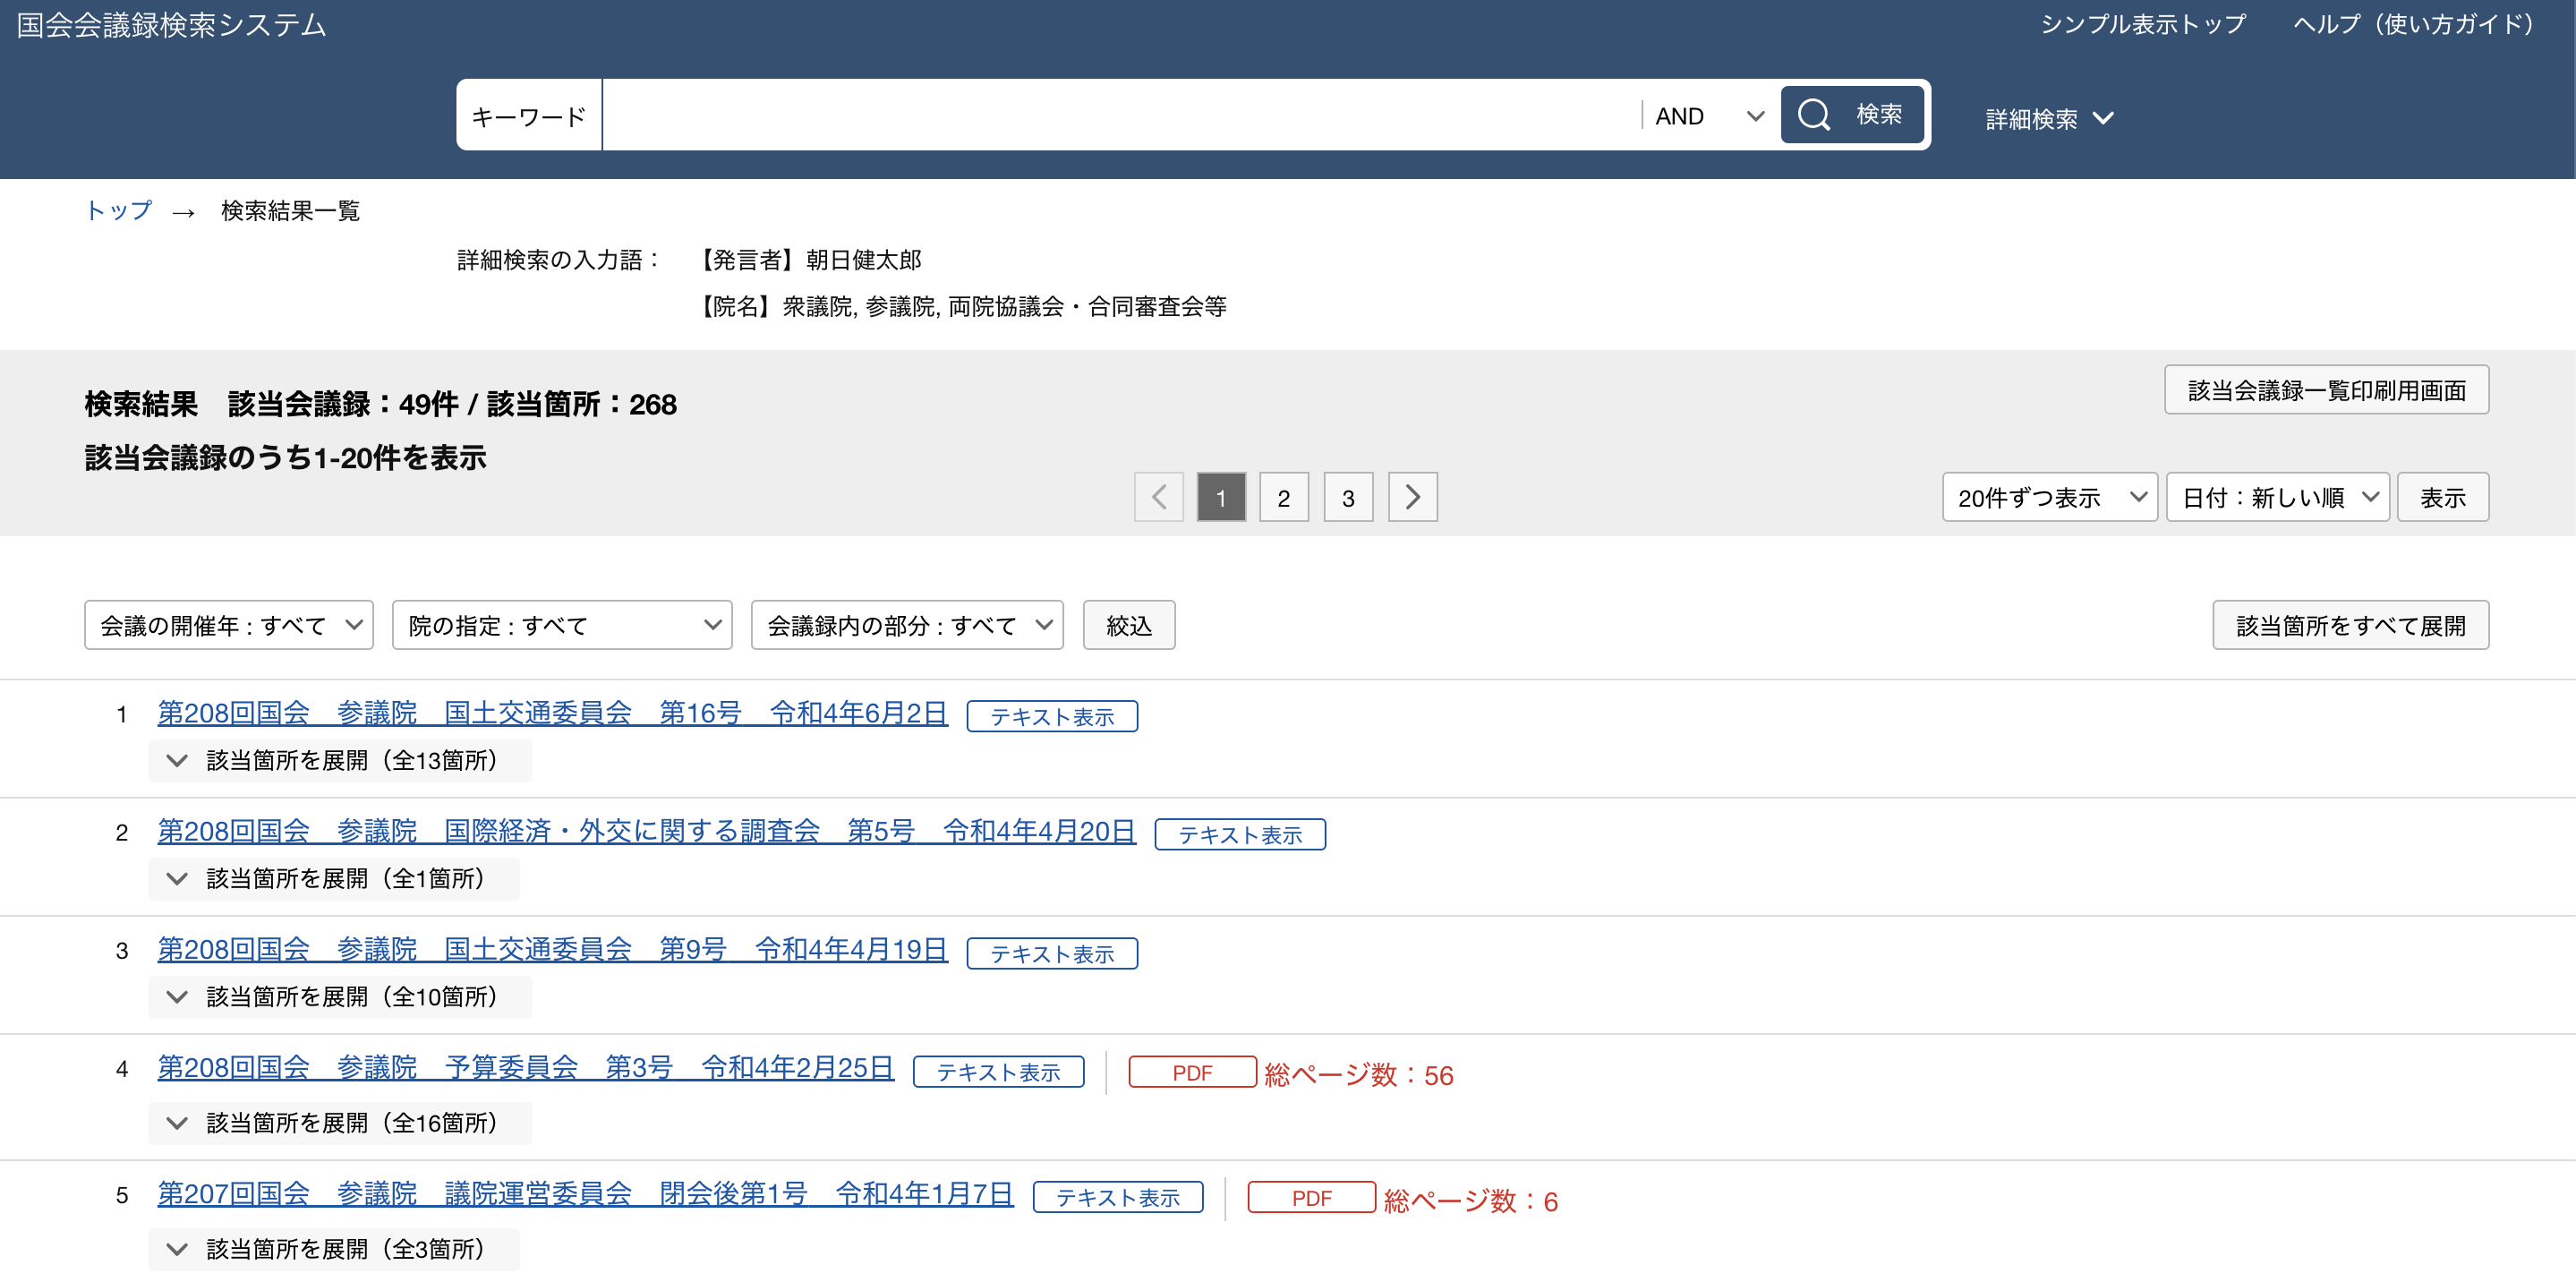Click the 表示 button beside sort dropdown
Viewport: 2576px width, 1282px height.
click(2442, 497)
